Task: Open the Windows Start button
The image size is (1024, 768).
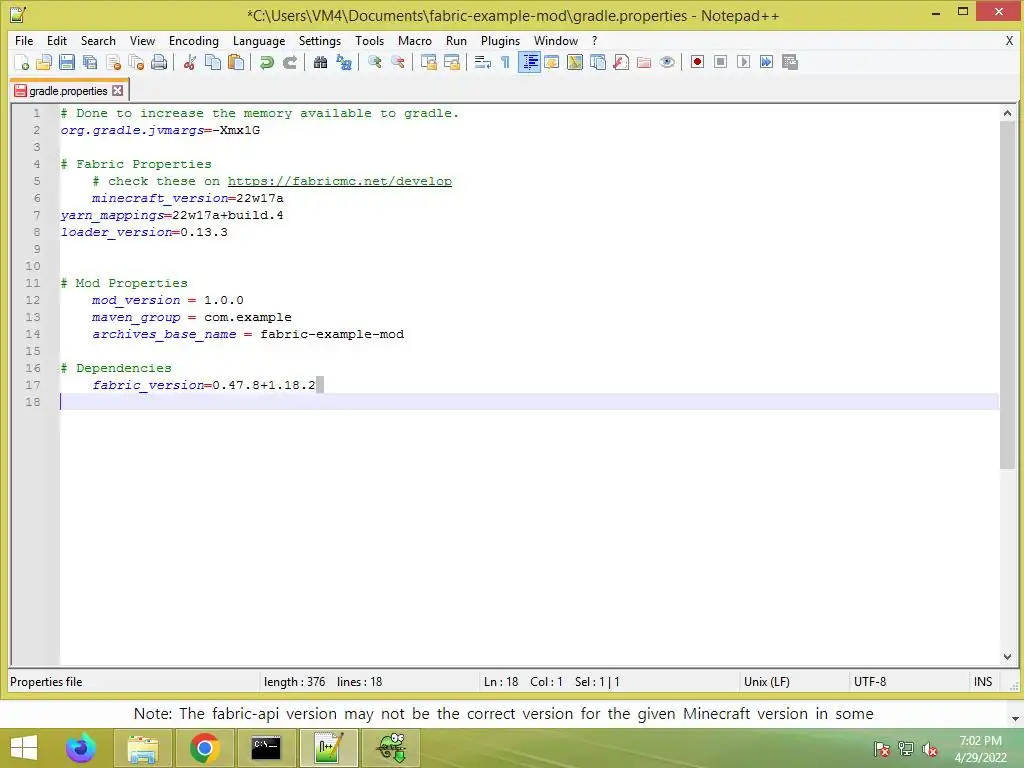Action: tap(24, 748)
